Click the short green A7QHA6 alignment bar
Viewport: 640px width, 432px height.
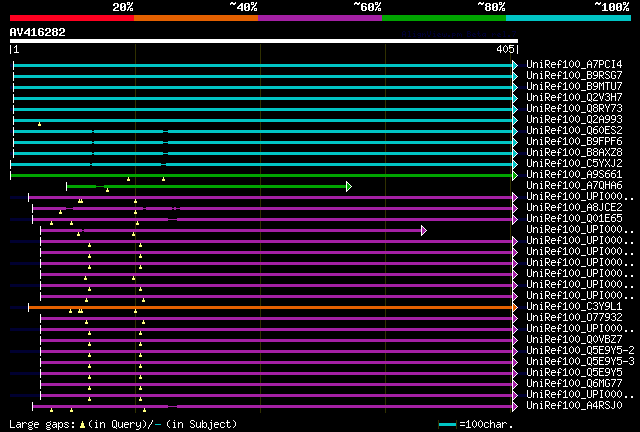207,187
